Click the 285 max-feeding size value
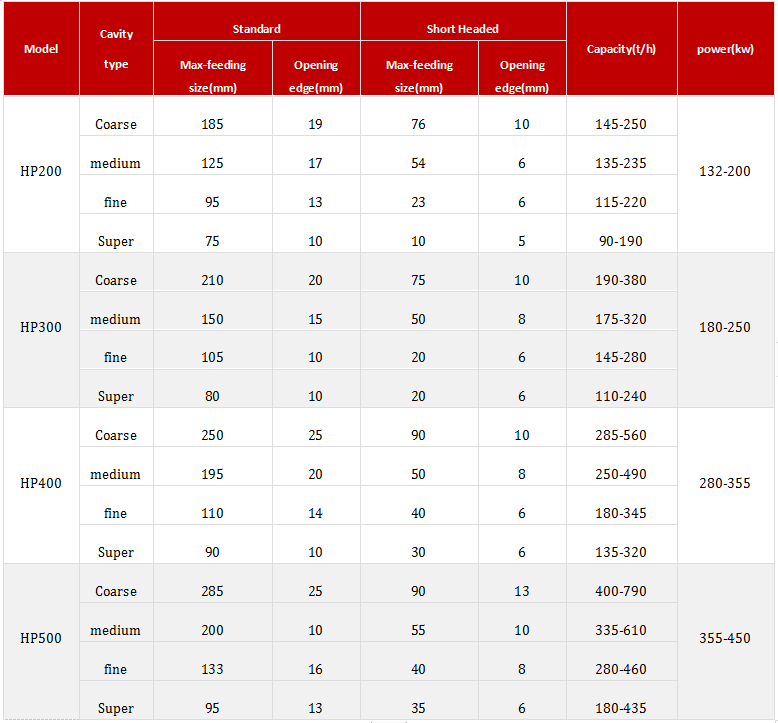 coord(212,592)
